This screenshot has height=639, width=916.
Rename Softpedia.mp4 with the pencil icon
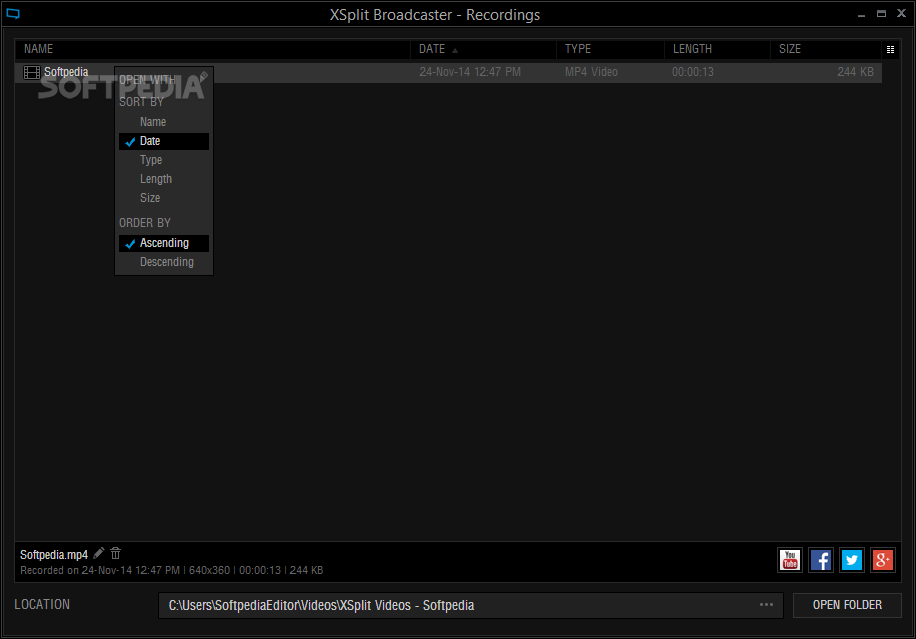(x=99, y=553)
